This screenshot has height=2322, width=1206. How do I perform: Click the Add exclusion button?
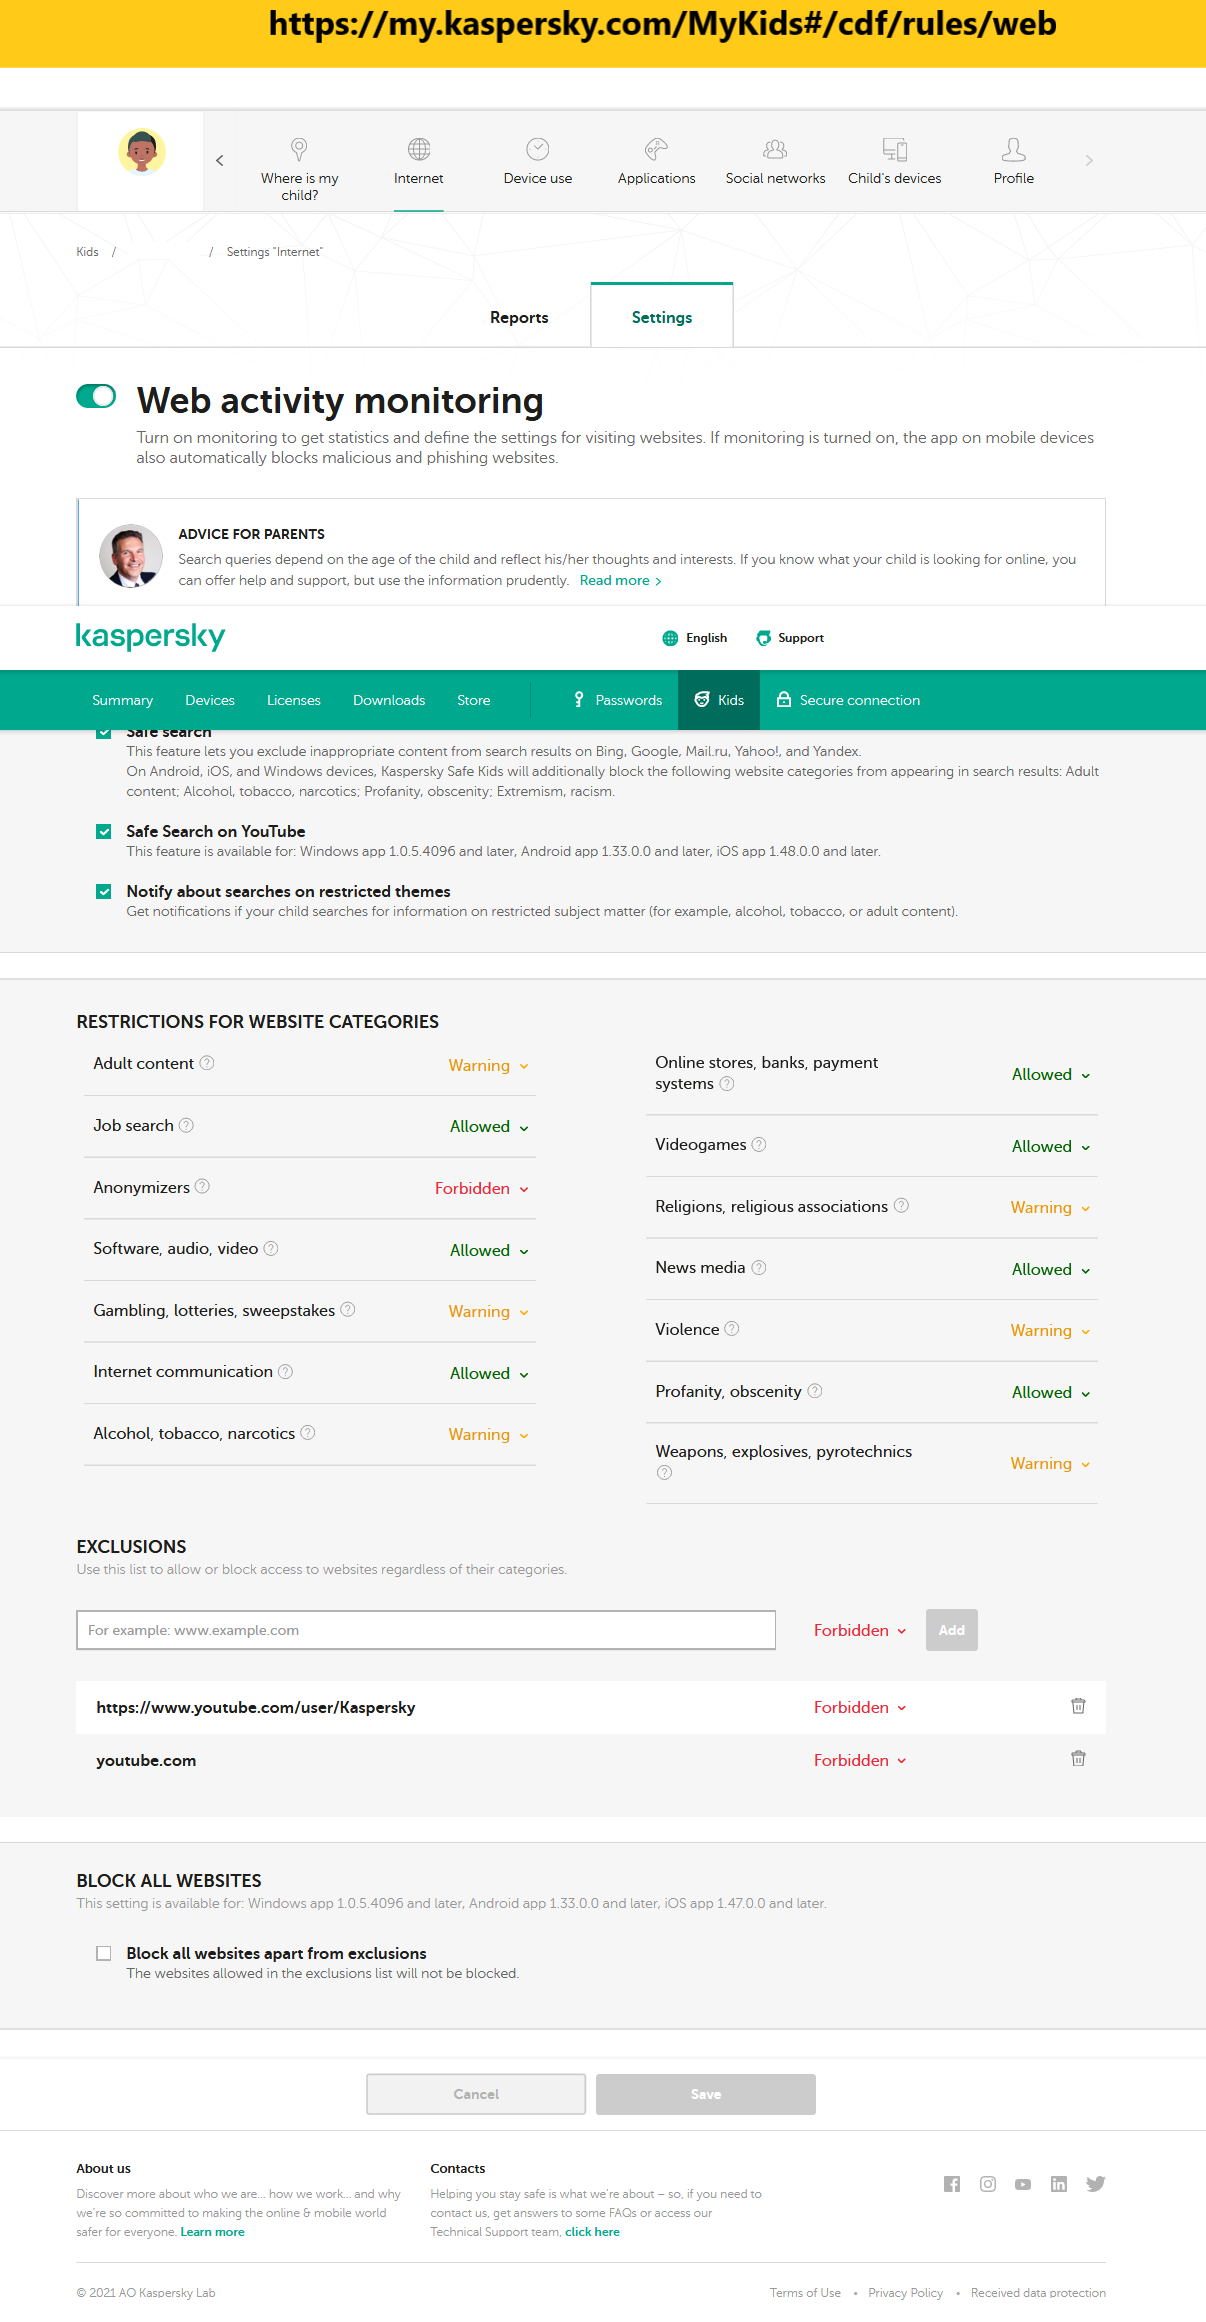point(952,1630)
